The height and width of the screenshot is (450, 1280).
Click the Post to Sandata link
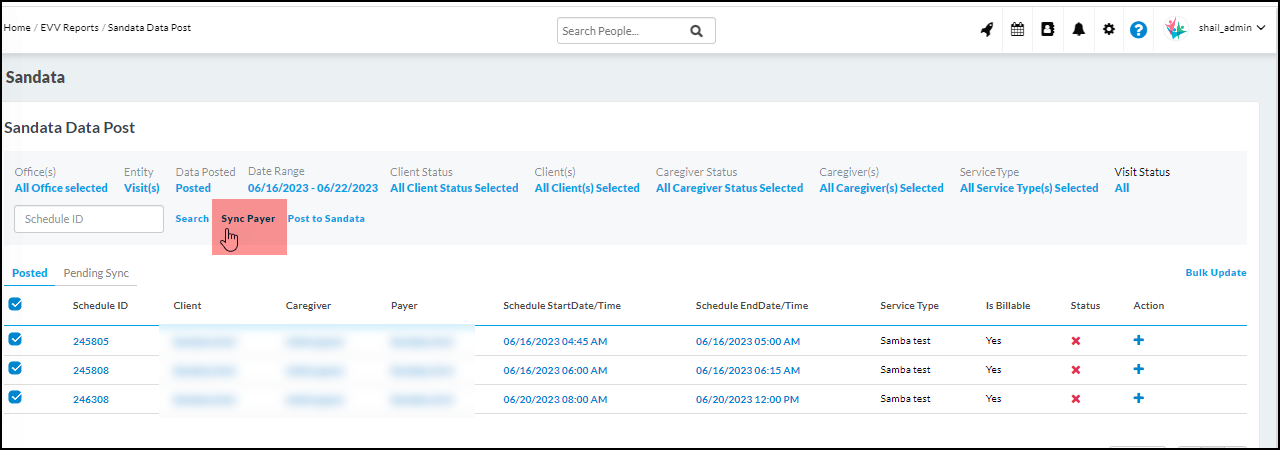pyautogui.click(x=326, y=218)
